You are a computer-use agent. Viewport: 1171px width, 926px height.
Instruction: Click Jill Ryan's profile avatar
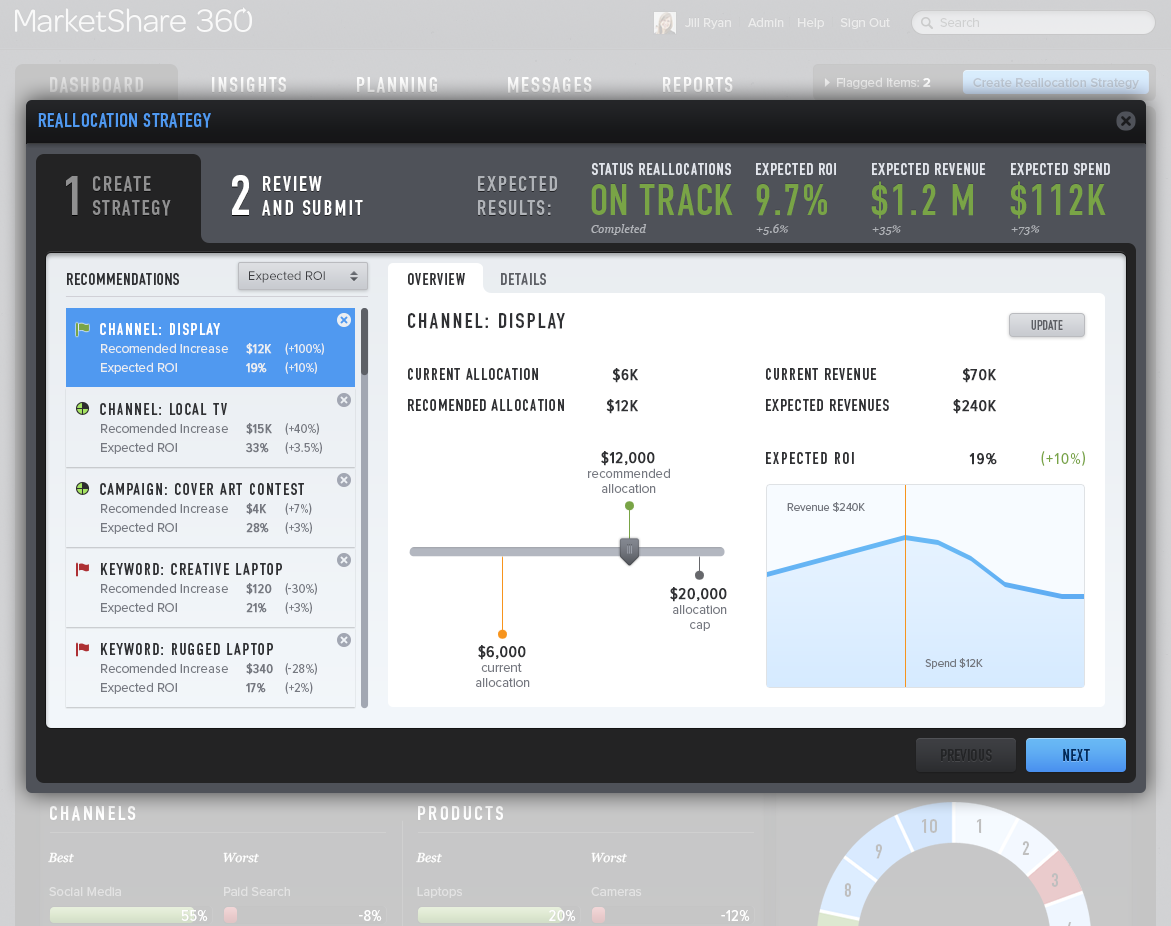[665, 22]
